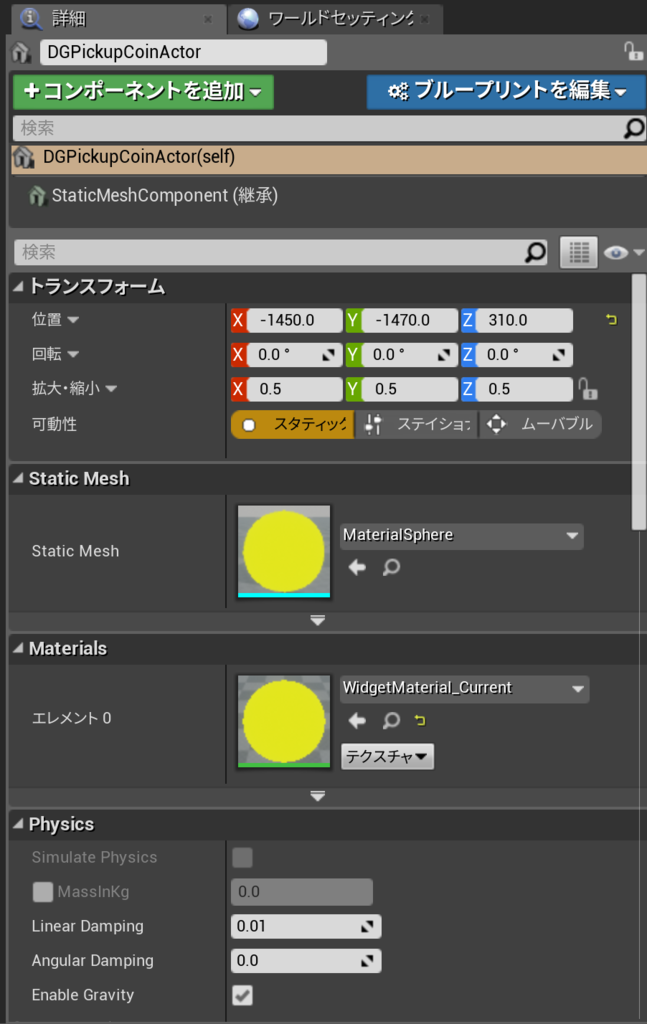The image size is (647, 1024).
Task: Browse to Static Mesh in content browser
Action: 391,567
